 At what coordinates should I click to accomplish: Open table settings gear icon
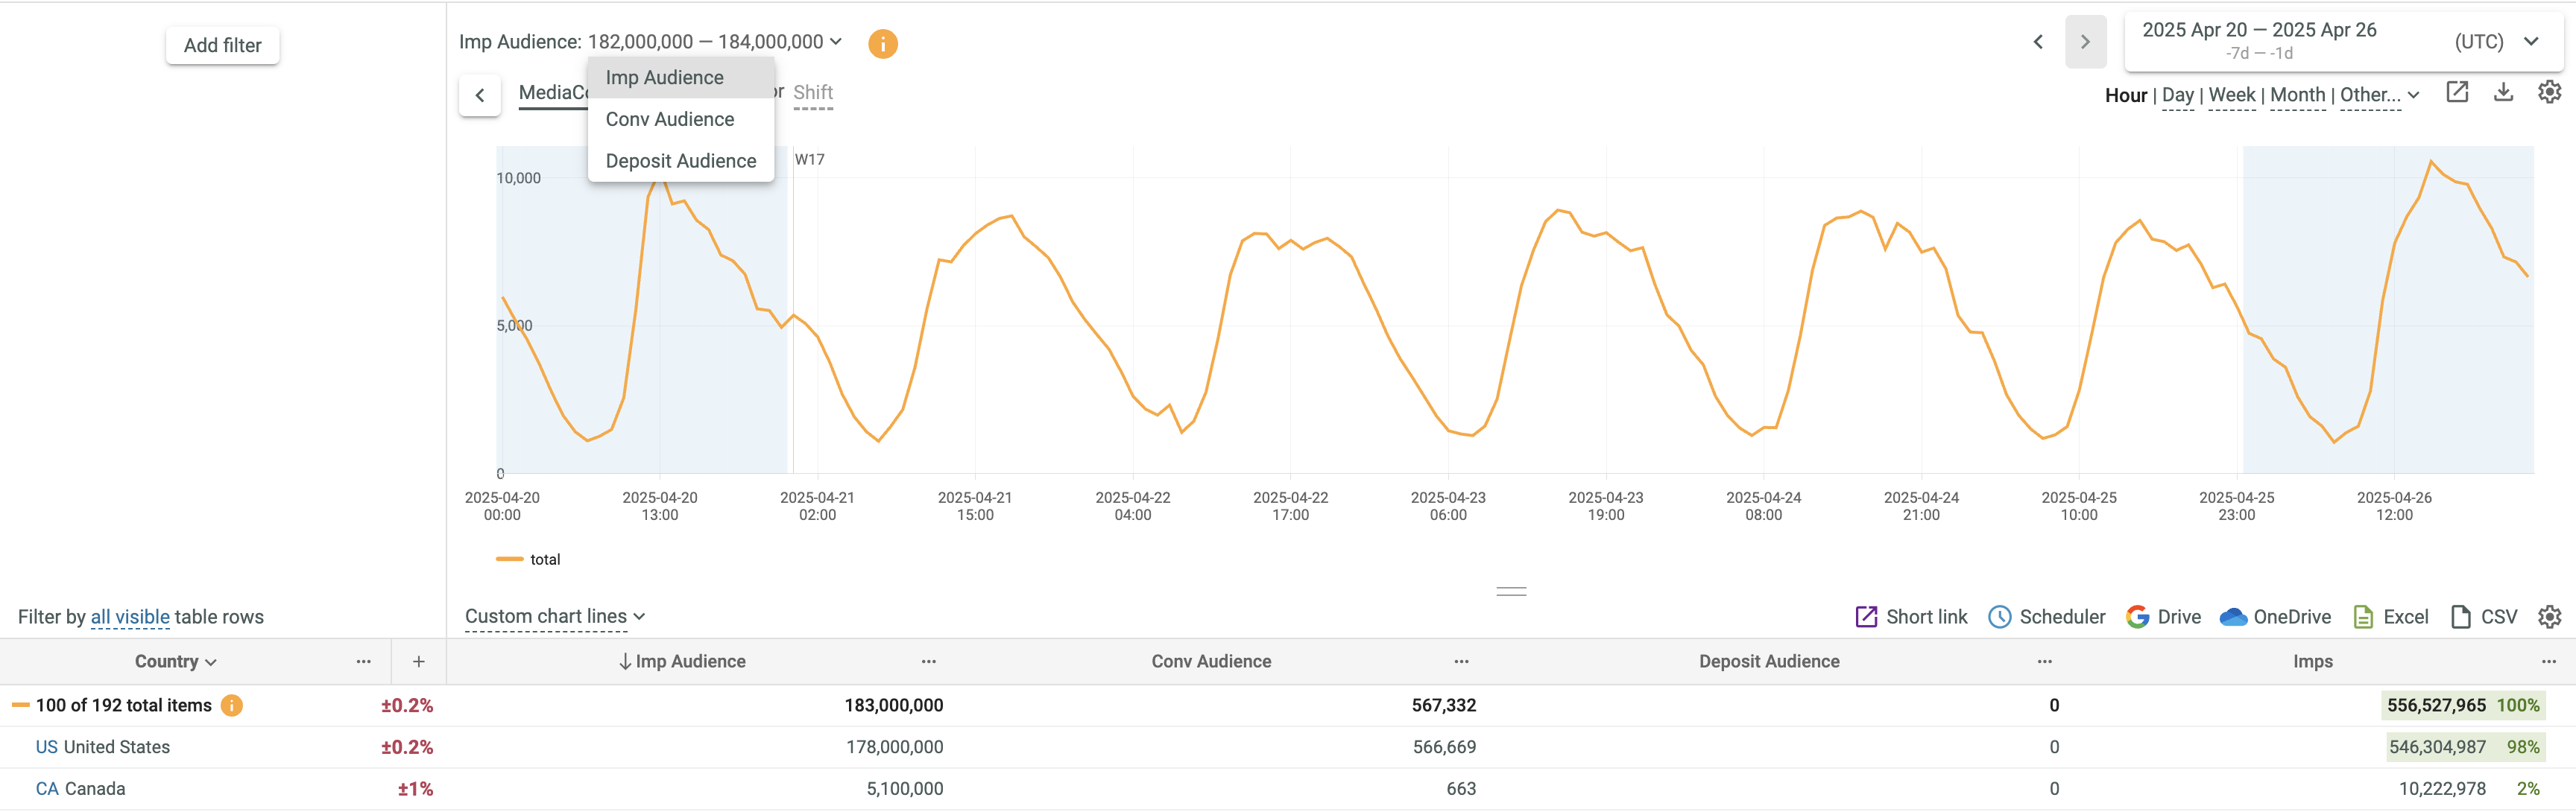point(2549,617)
